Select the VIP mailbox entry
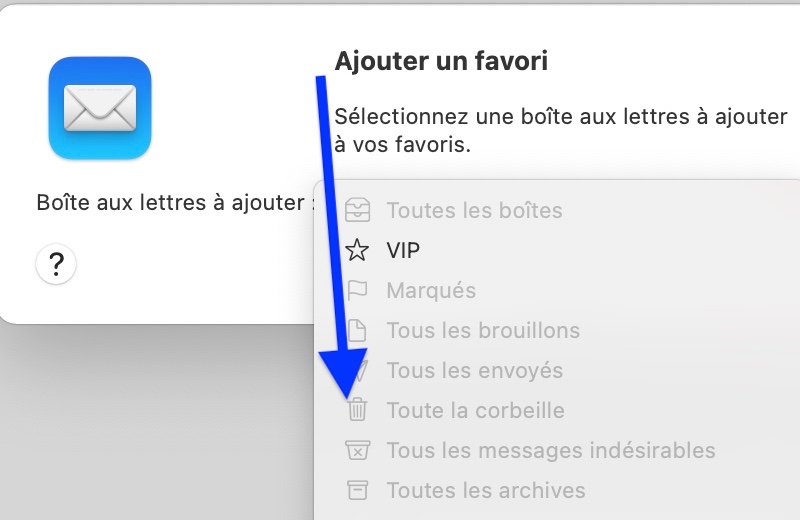 tap(404, 251)
